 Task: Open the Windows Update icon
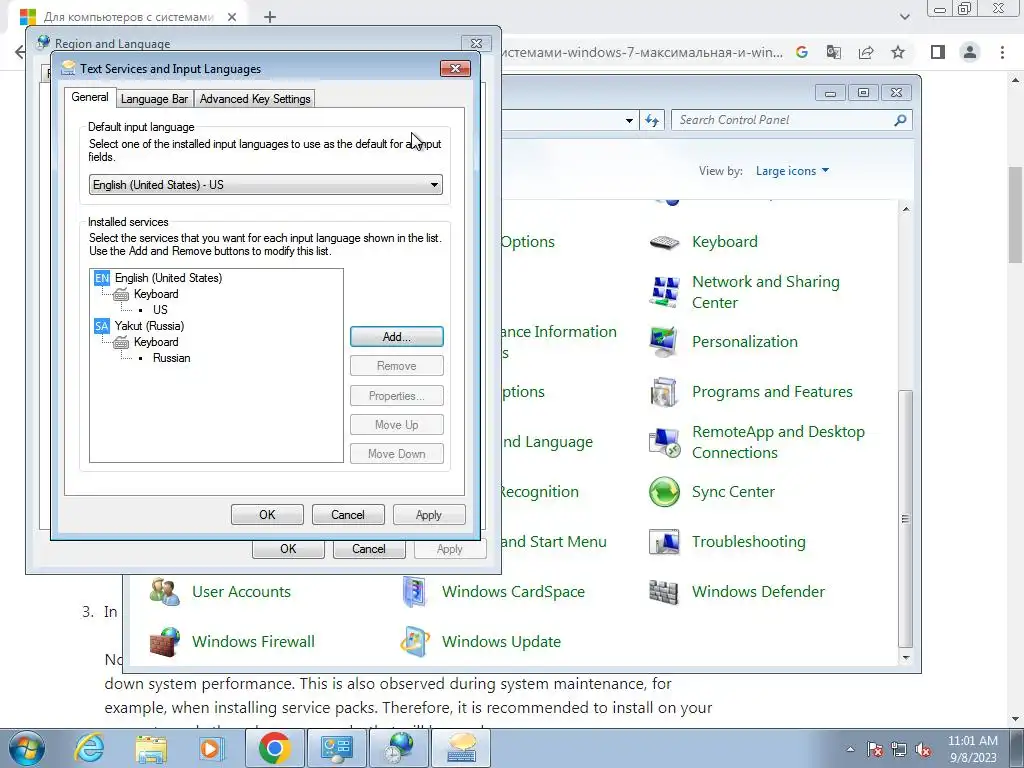415,642
